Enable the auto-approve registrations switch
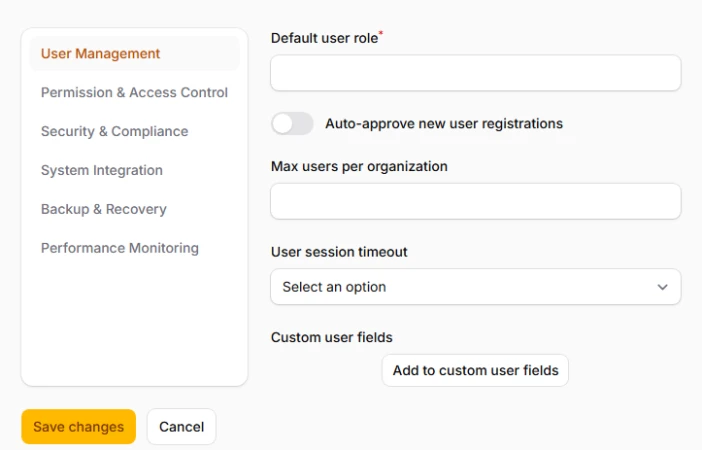The height and width of the screenshot is (450, 702). pos(292,124)
